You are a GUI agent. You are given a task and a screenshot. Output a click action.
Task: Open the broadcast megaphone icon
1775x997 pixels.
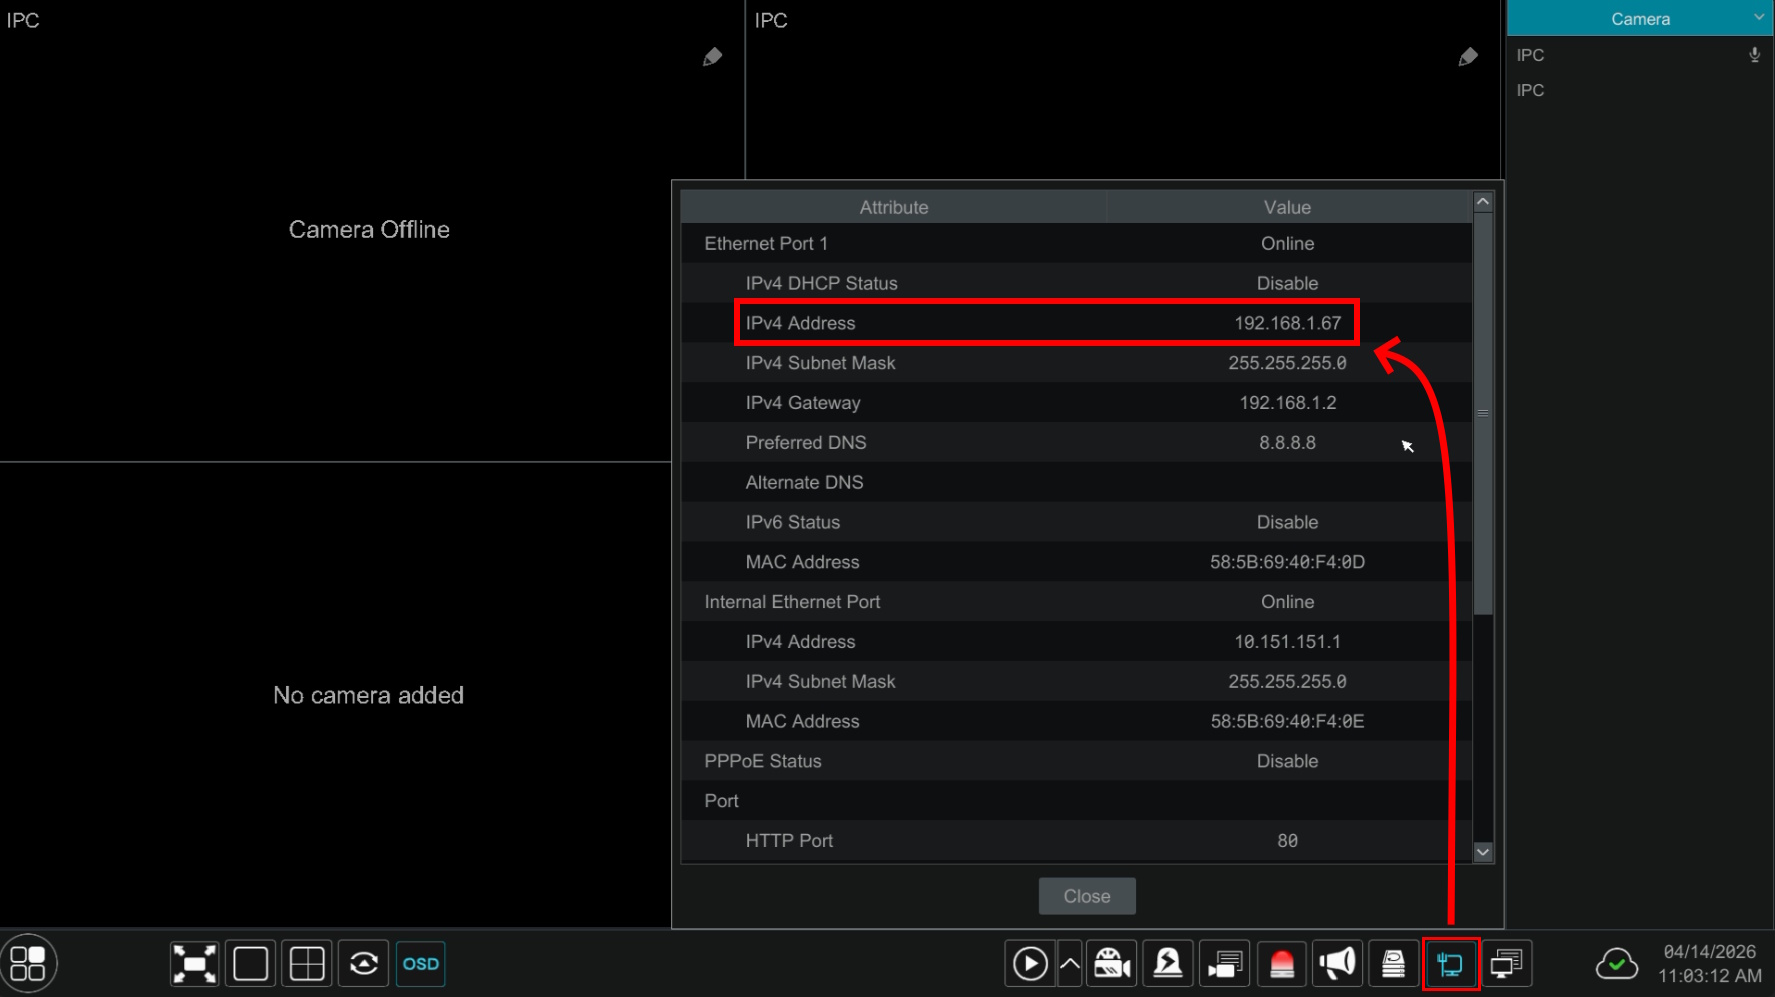(x=1337, y=964)
